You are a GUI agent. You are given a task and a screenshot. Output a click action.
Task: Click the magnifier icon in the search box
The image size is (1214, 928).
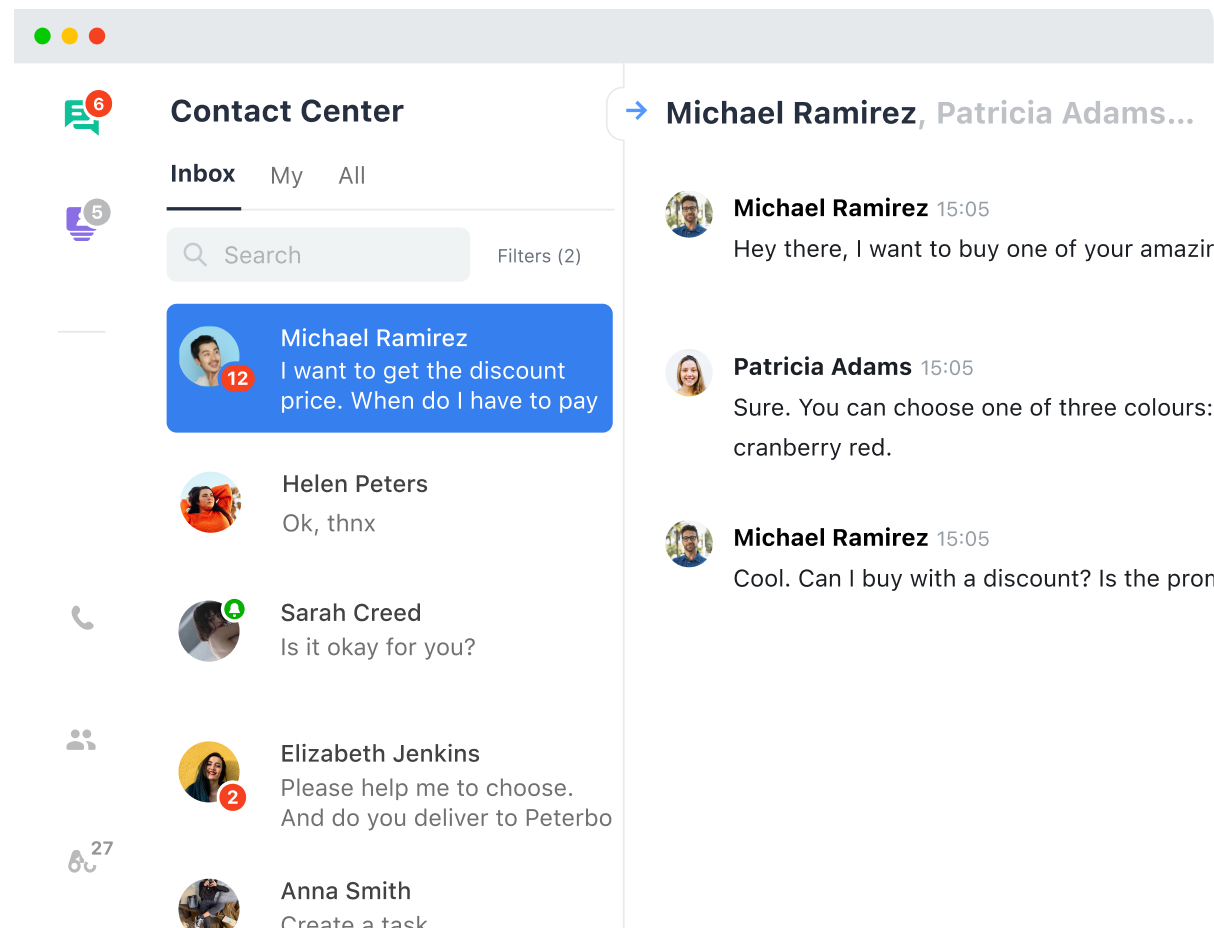point(195,255)
